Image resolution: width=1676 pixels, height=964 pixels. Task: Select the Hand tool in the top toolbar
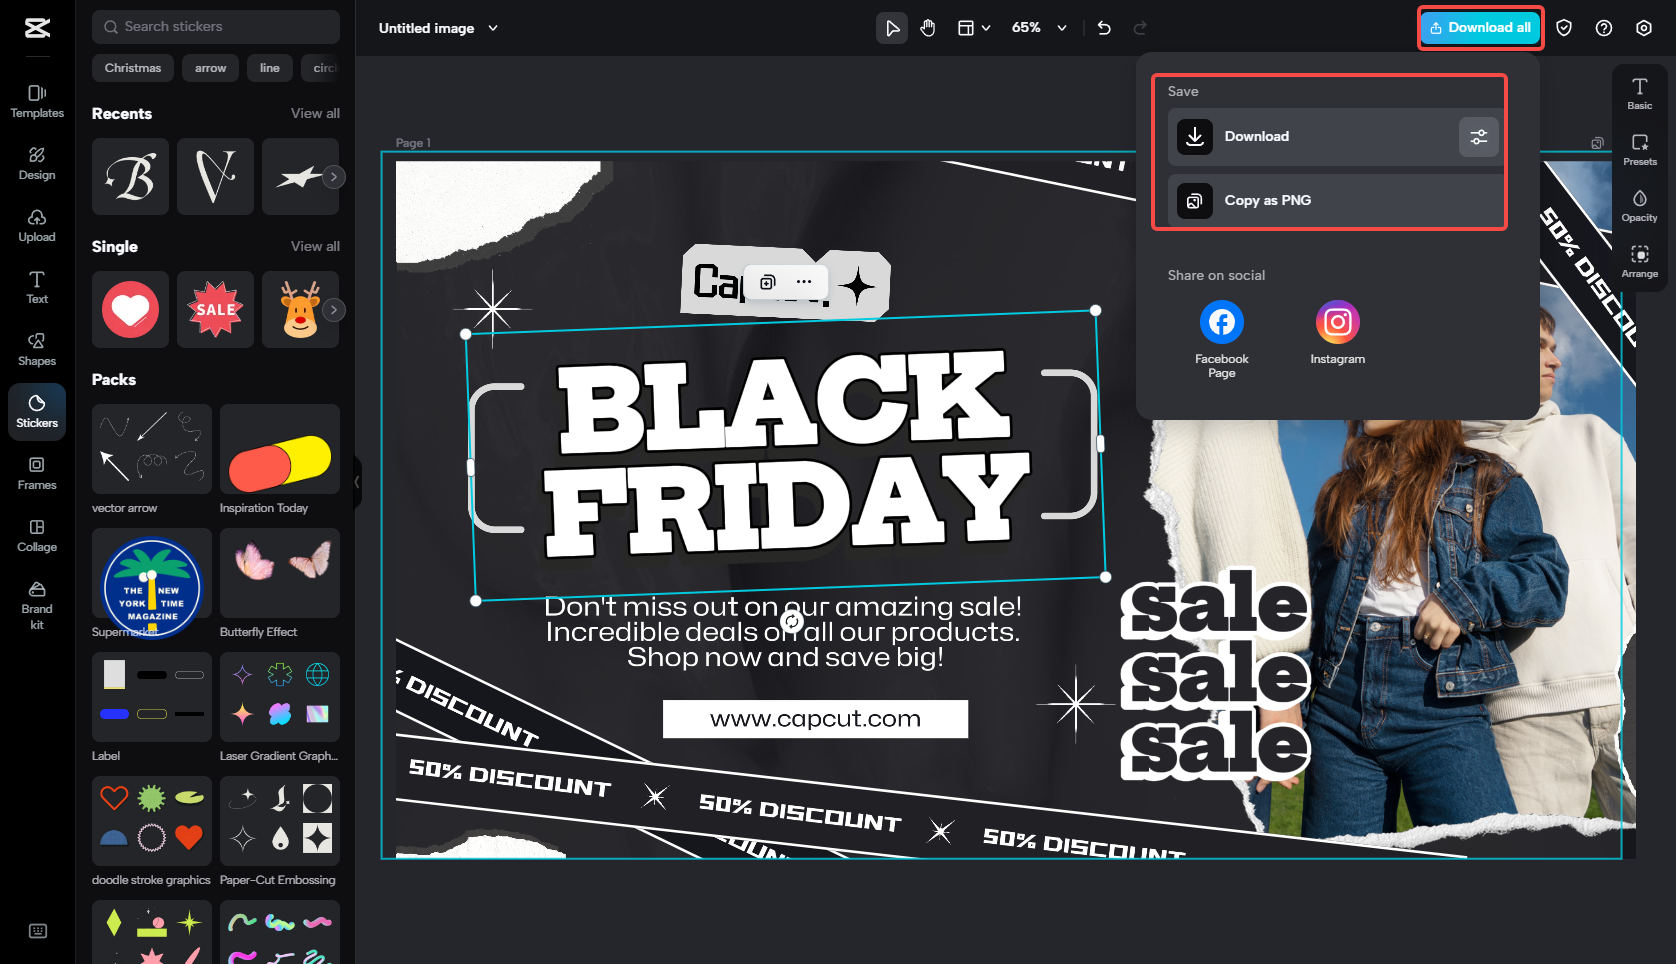click(x=927, y=28)
